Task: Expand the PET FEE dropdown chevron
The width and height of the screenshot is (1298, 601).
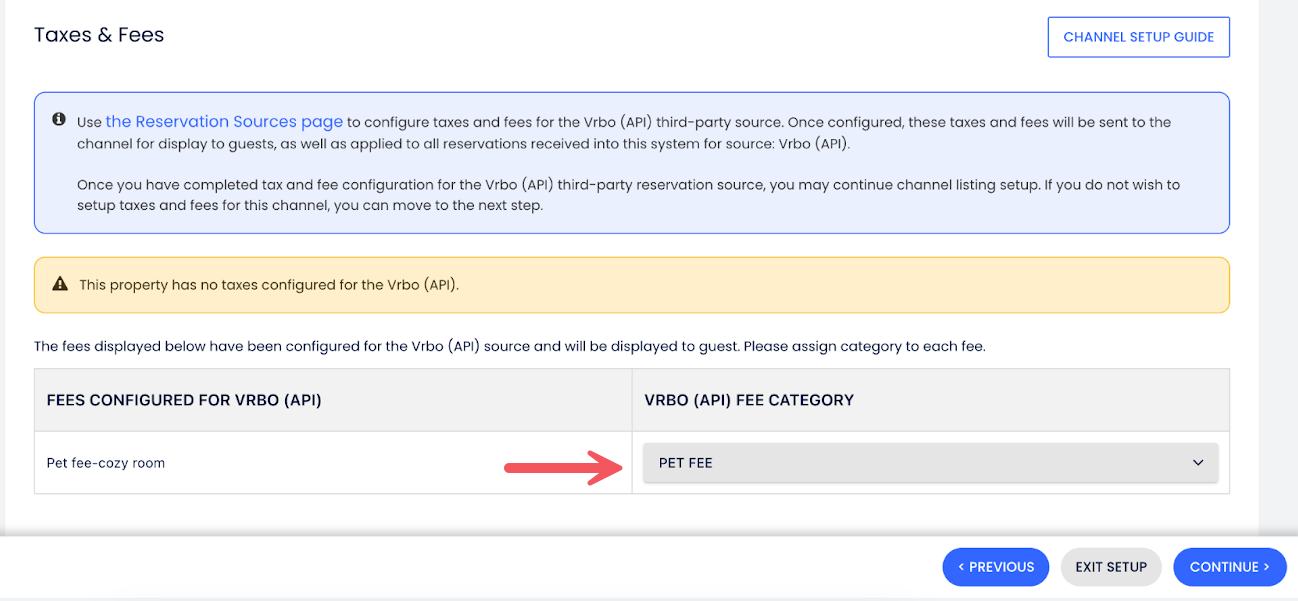Action: click(1198, 463)
